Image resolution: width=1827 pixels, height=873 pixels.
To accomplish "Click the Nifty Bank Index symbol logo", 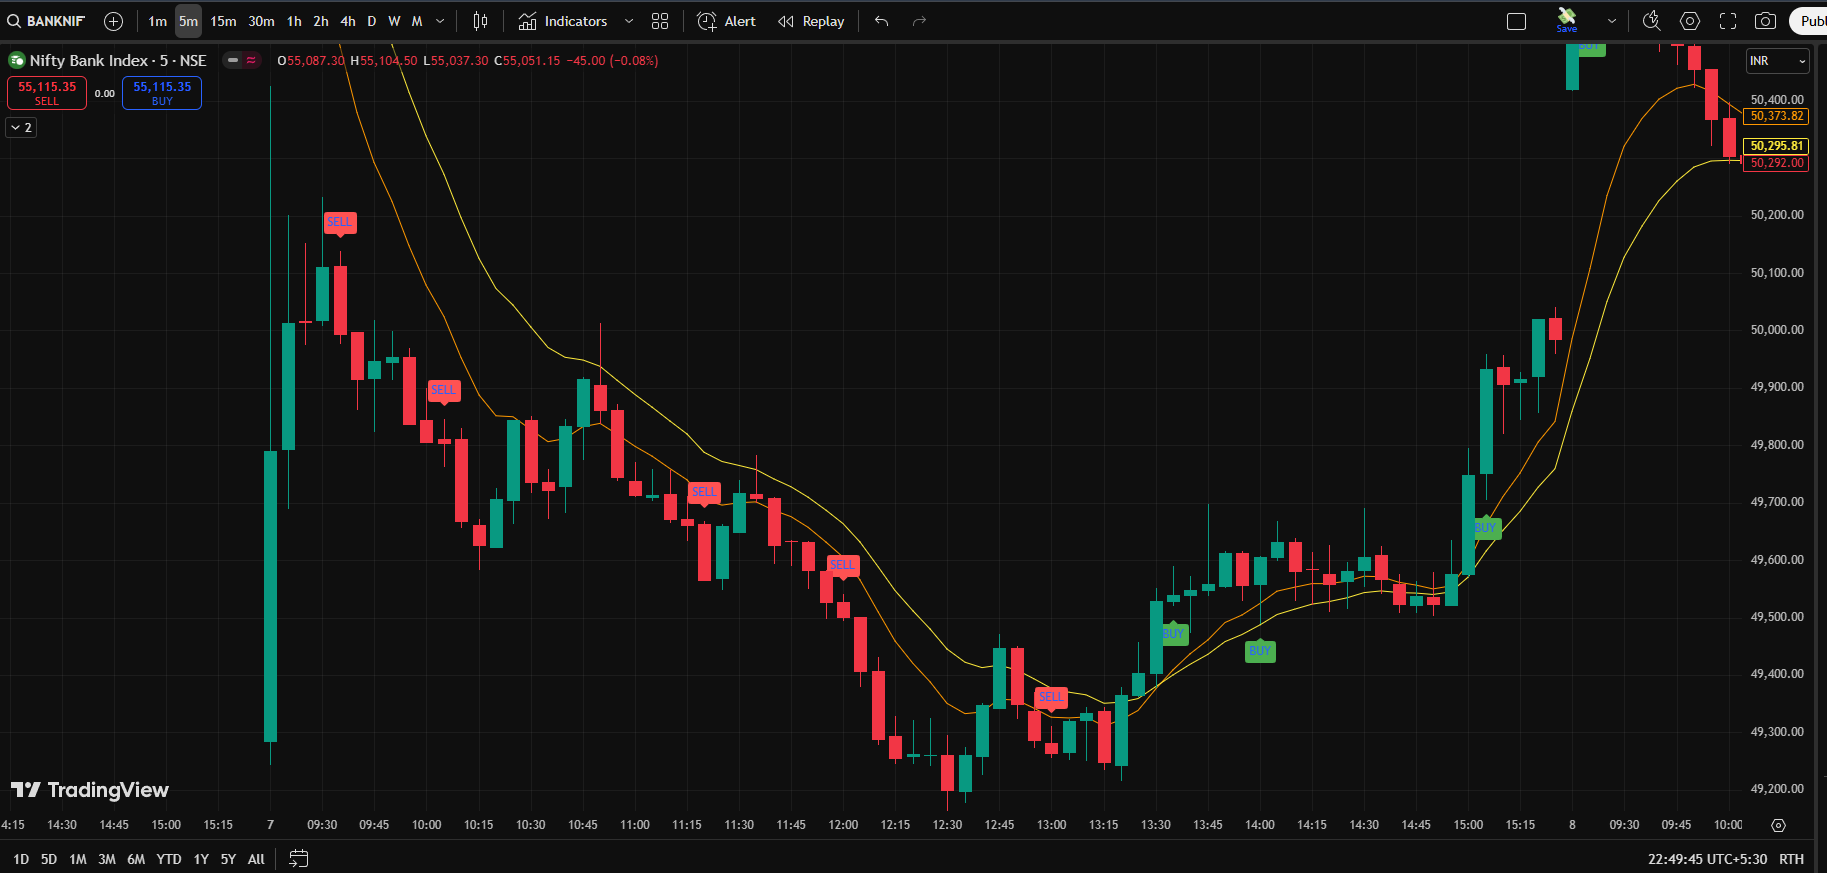I will coord(17,60).
